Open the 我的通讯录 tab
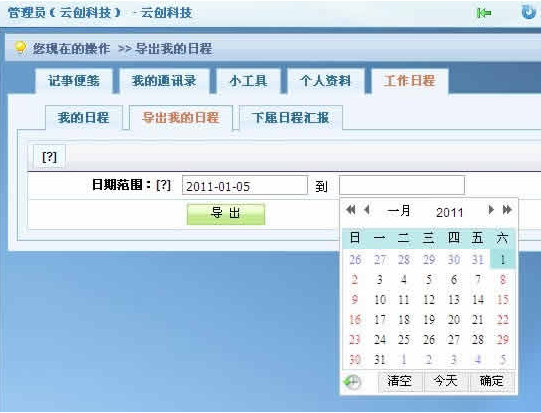This screenshot has height=413, width=541. pos(164,81)
